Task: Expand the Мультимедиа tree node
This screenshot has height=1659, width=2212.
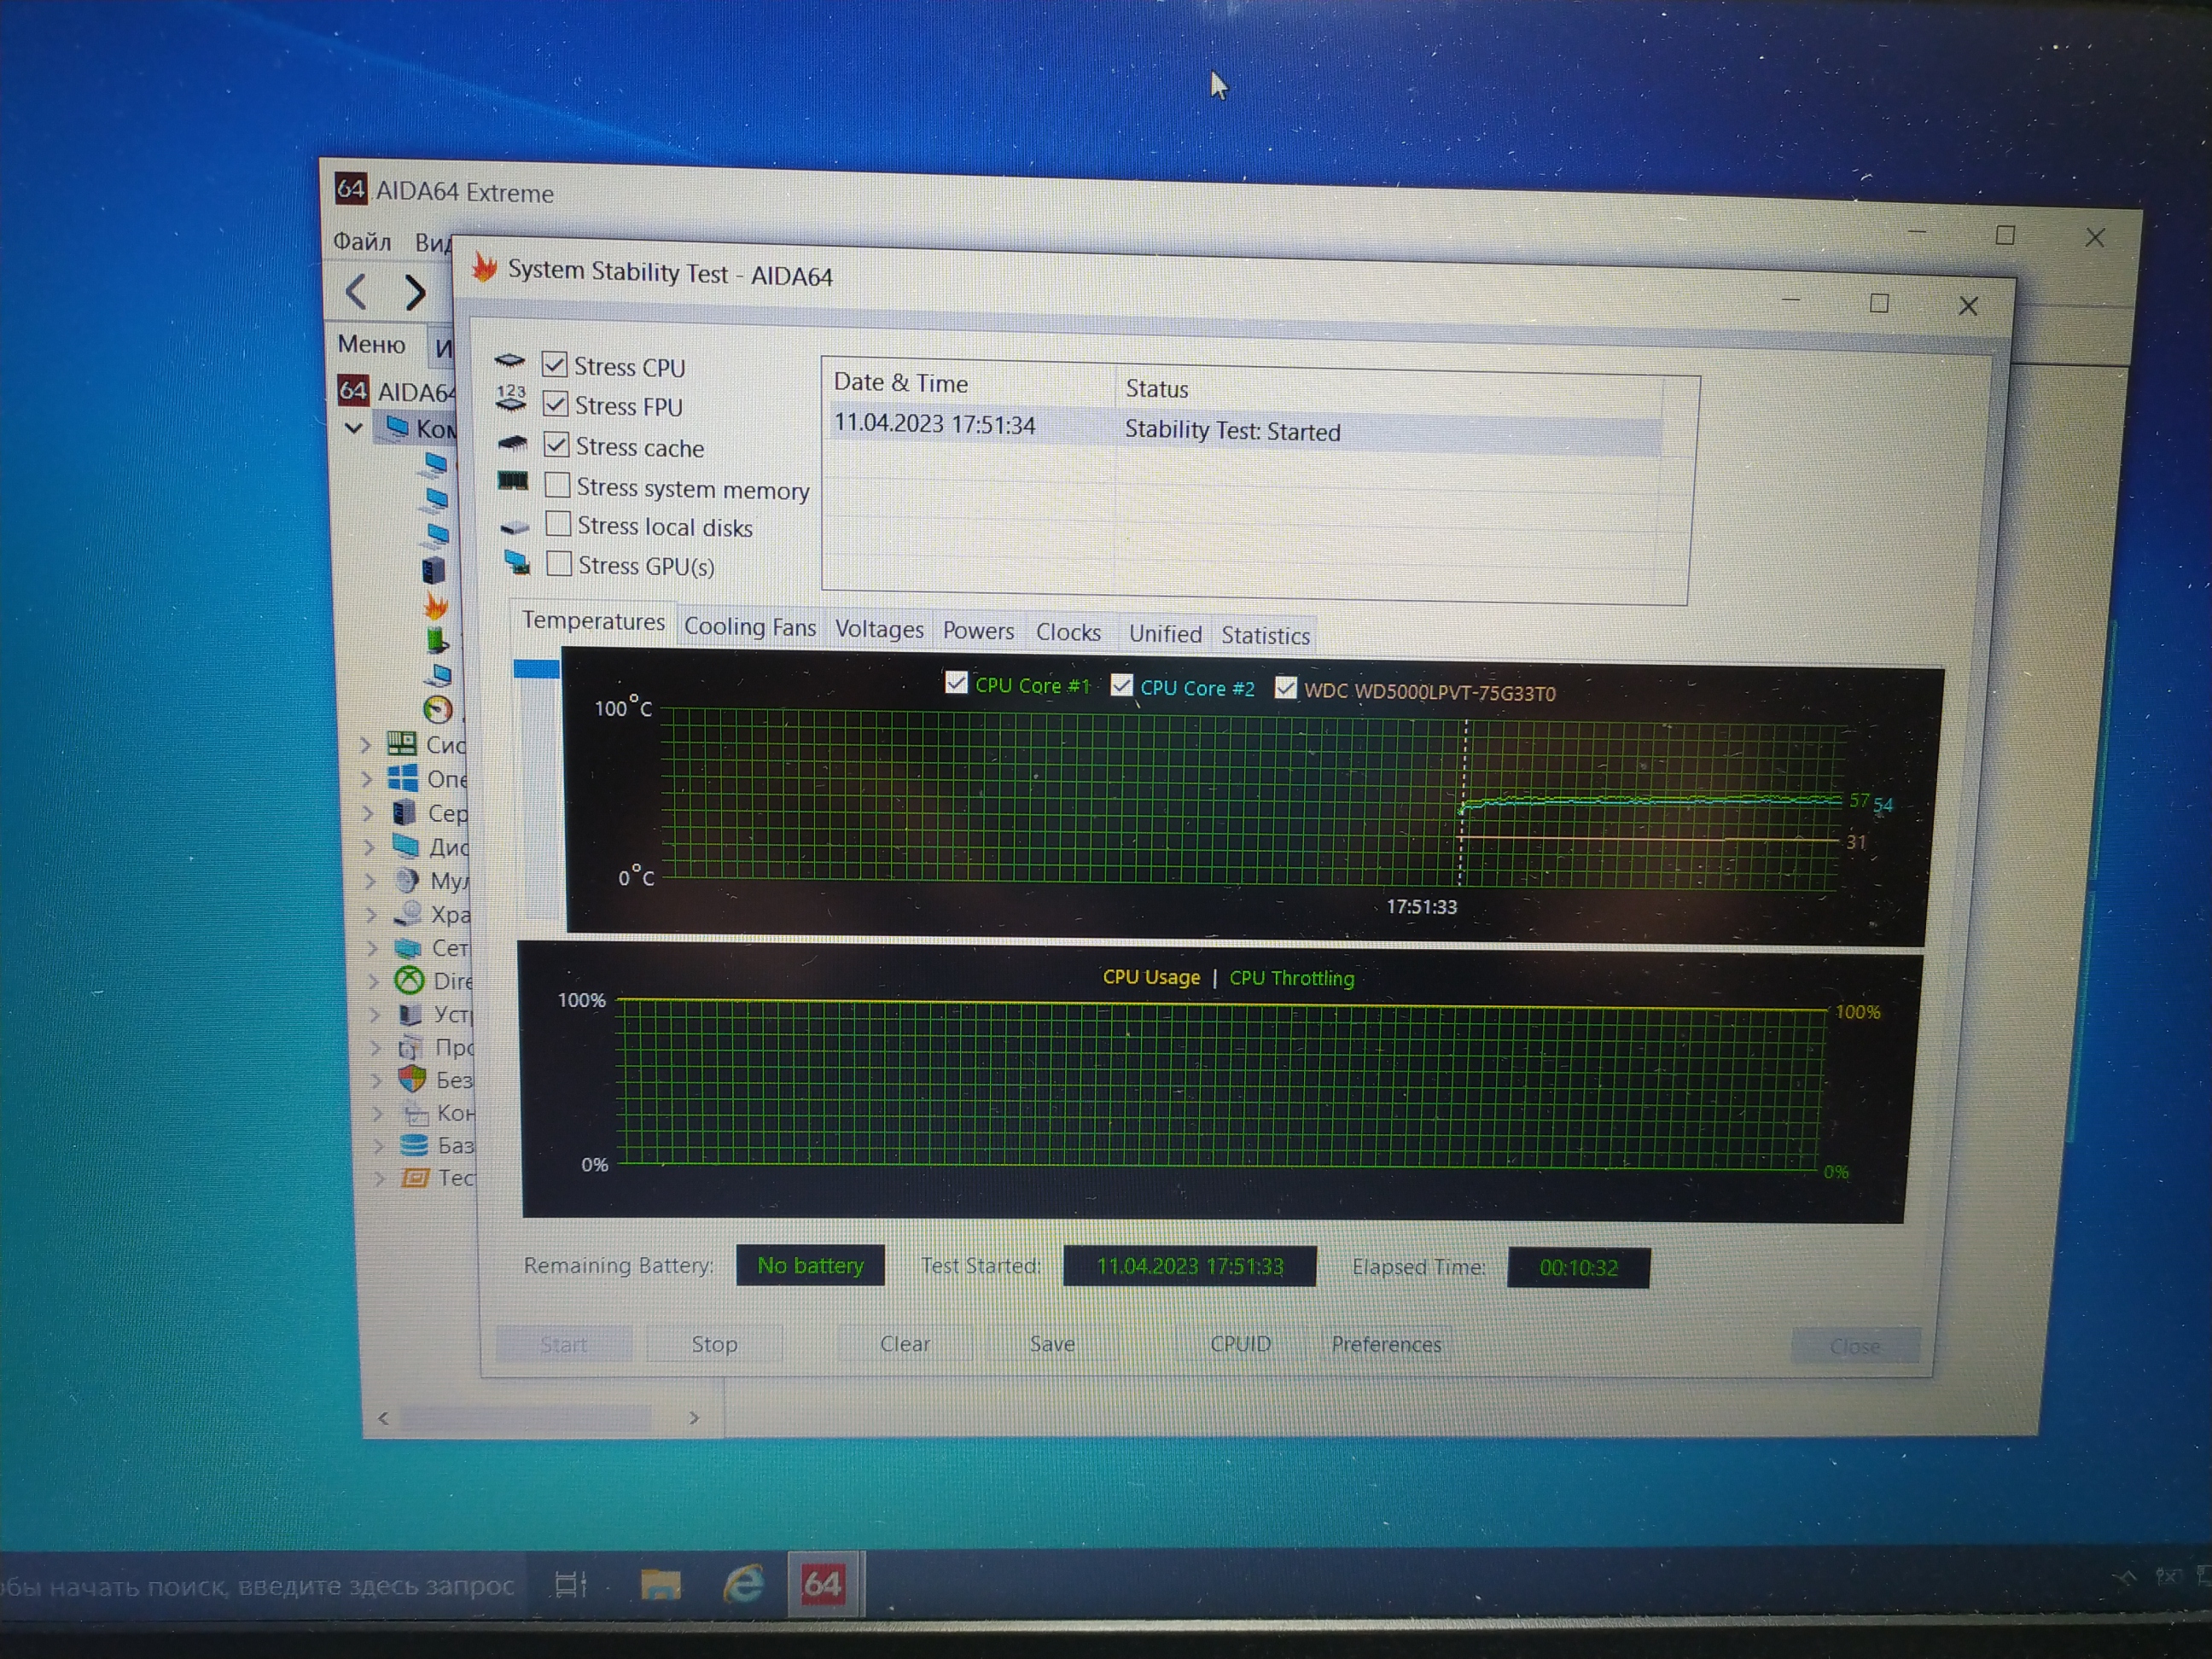Action: (x=370, y=881)
